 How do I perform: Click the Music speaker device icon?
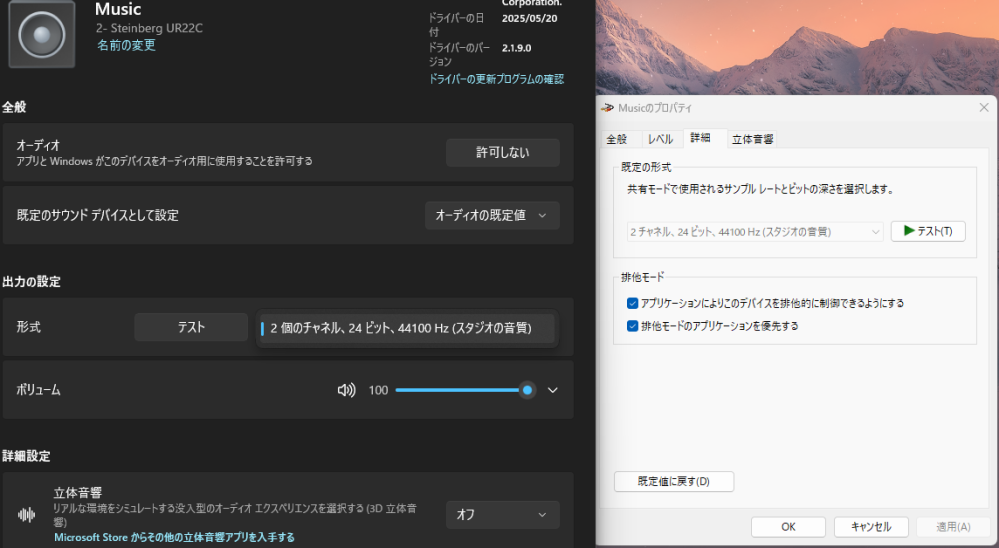41,34
